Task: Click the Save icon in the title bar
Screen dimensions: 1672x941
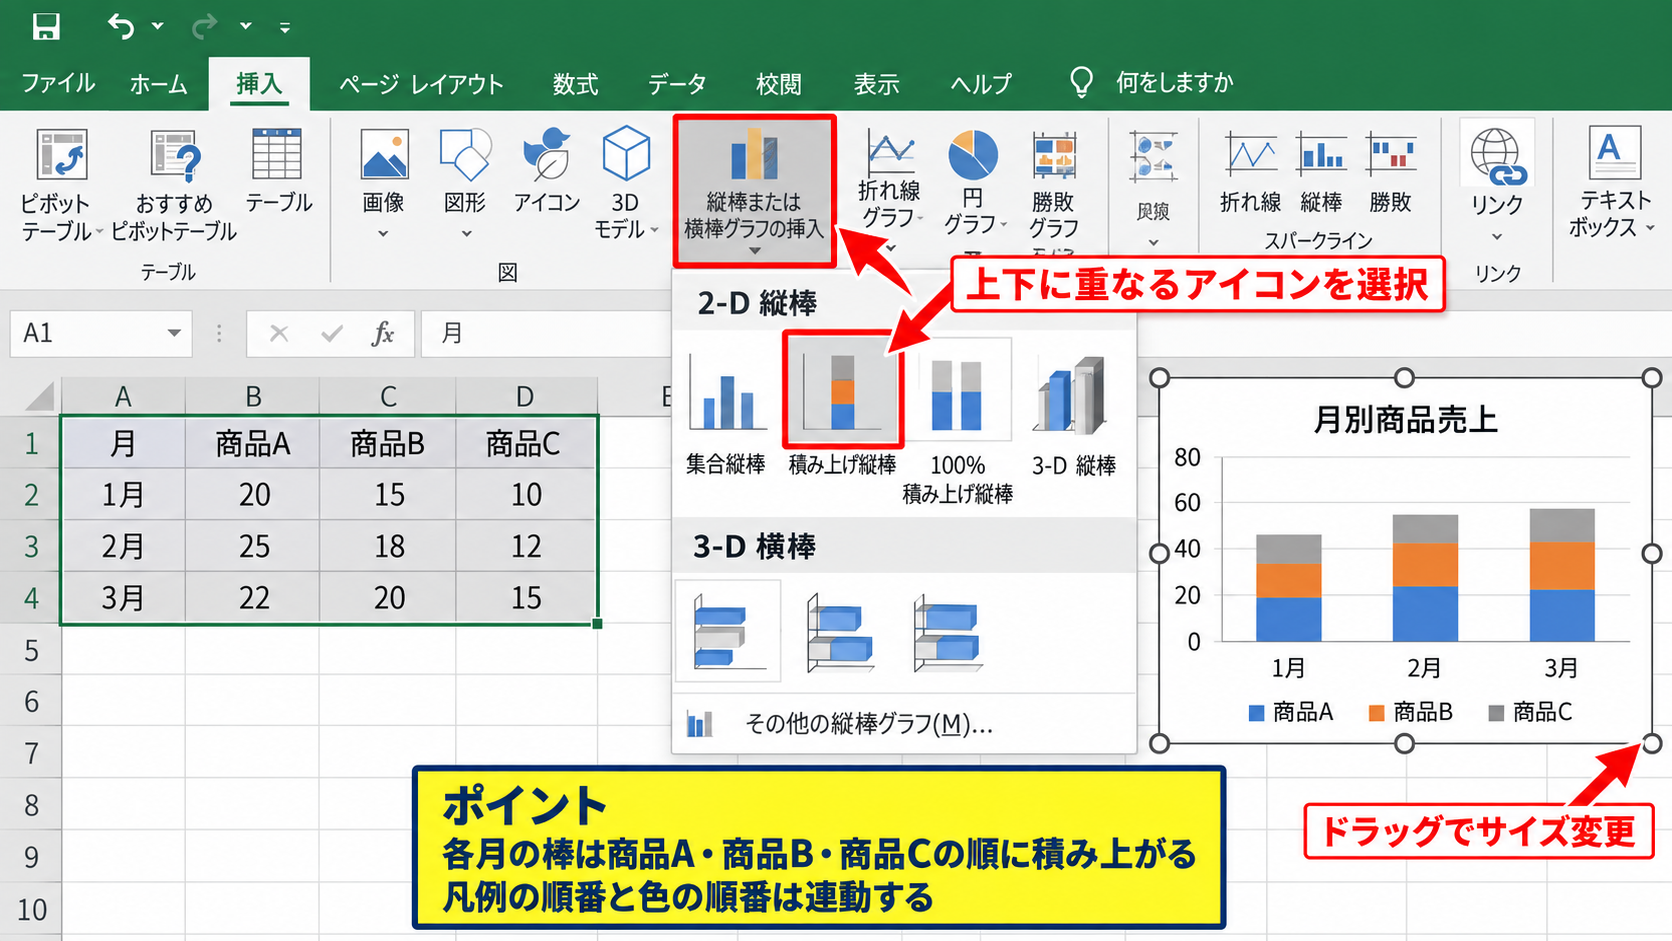Action: point(46,26)
